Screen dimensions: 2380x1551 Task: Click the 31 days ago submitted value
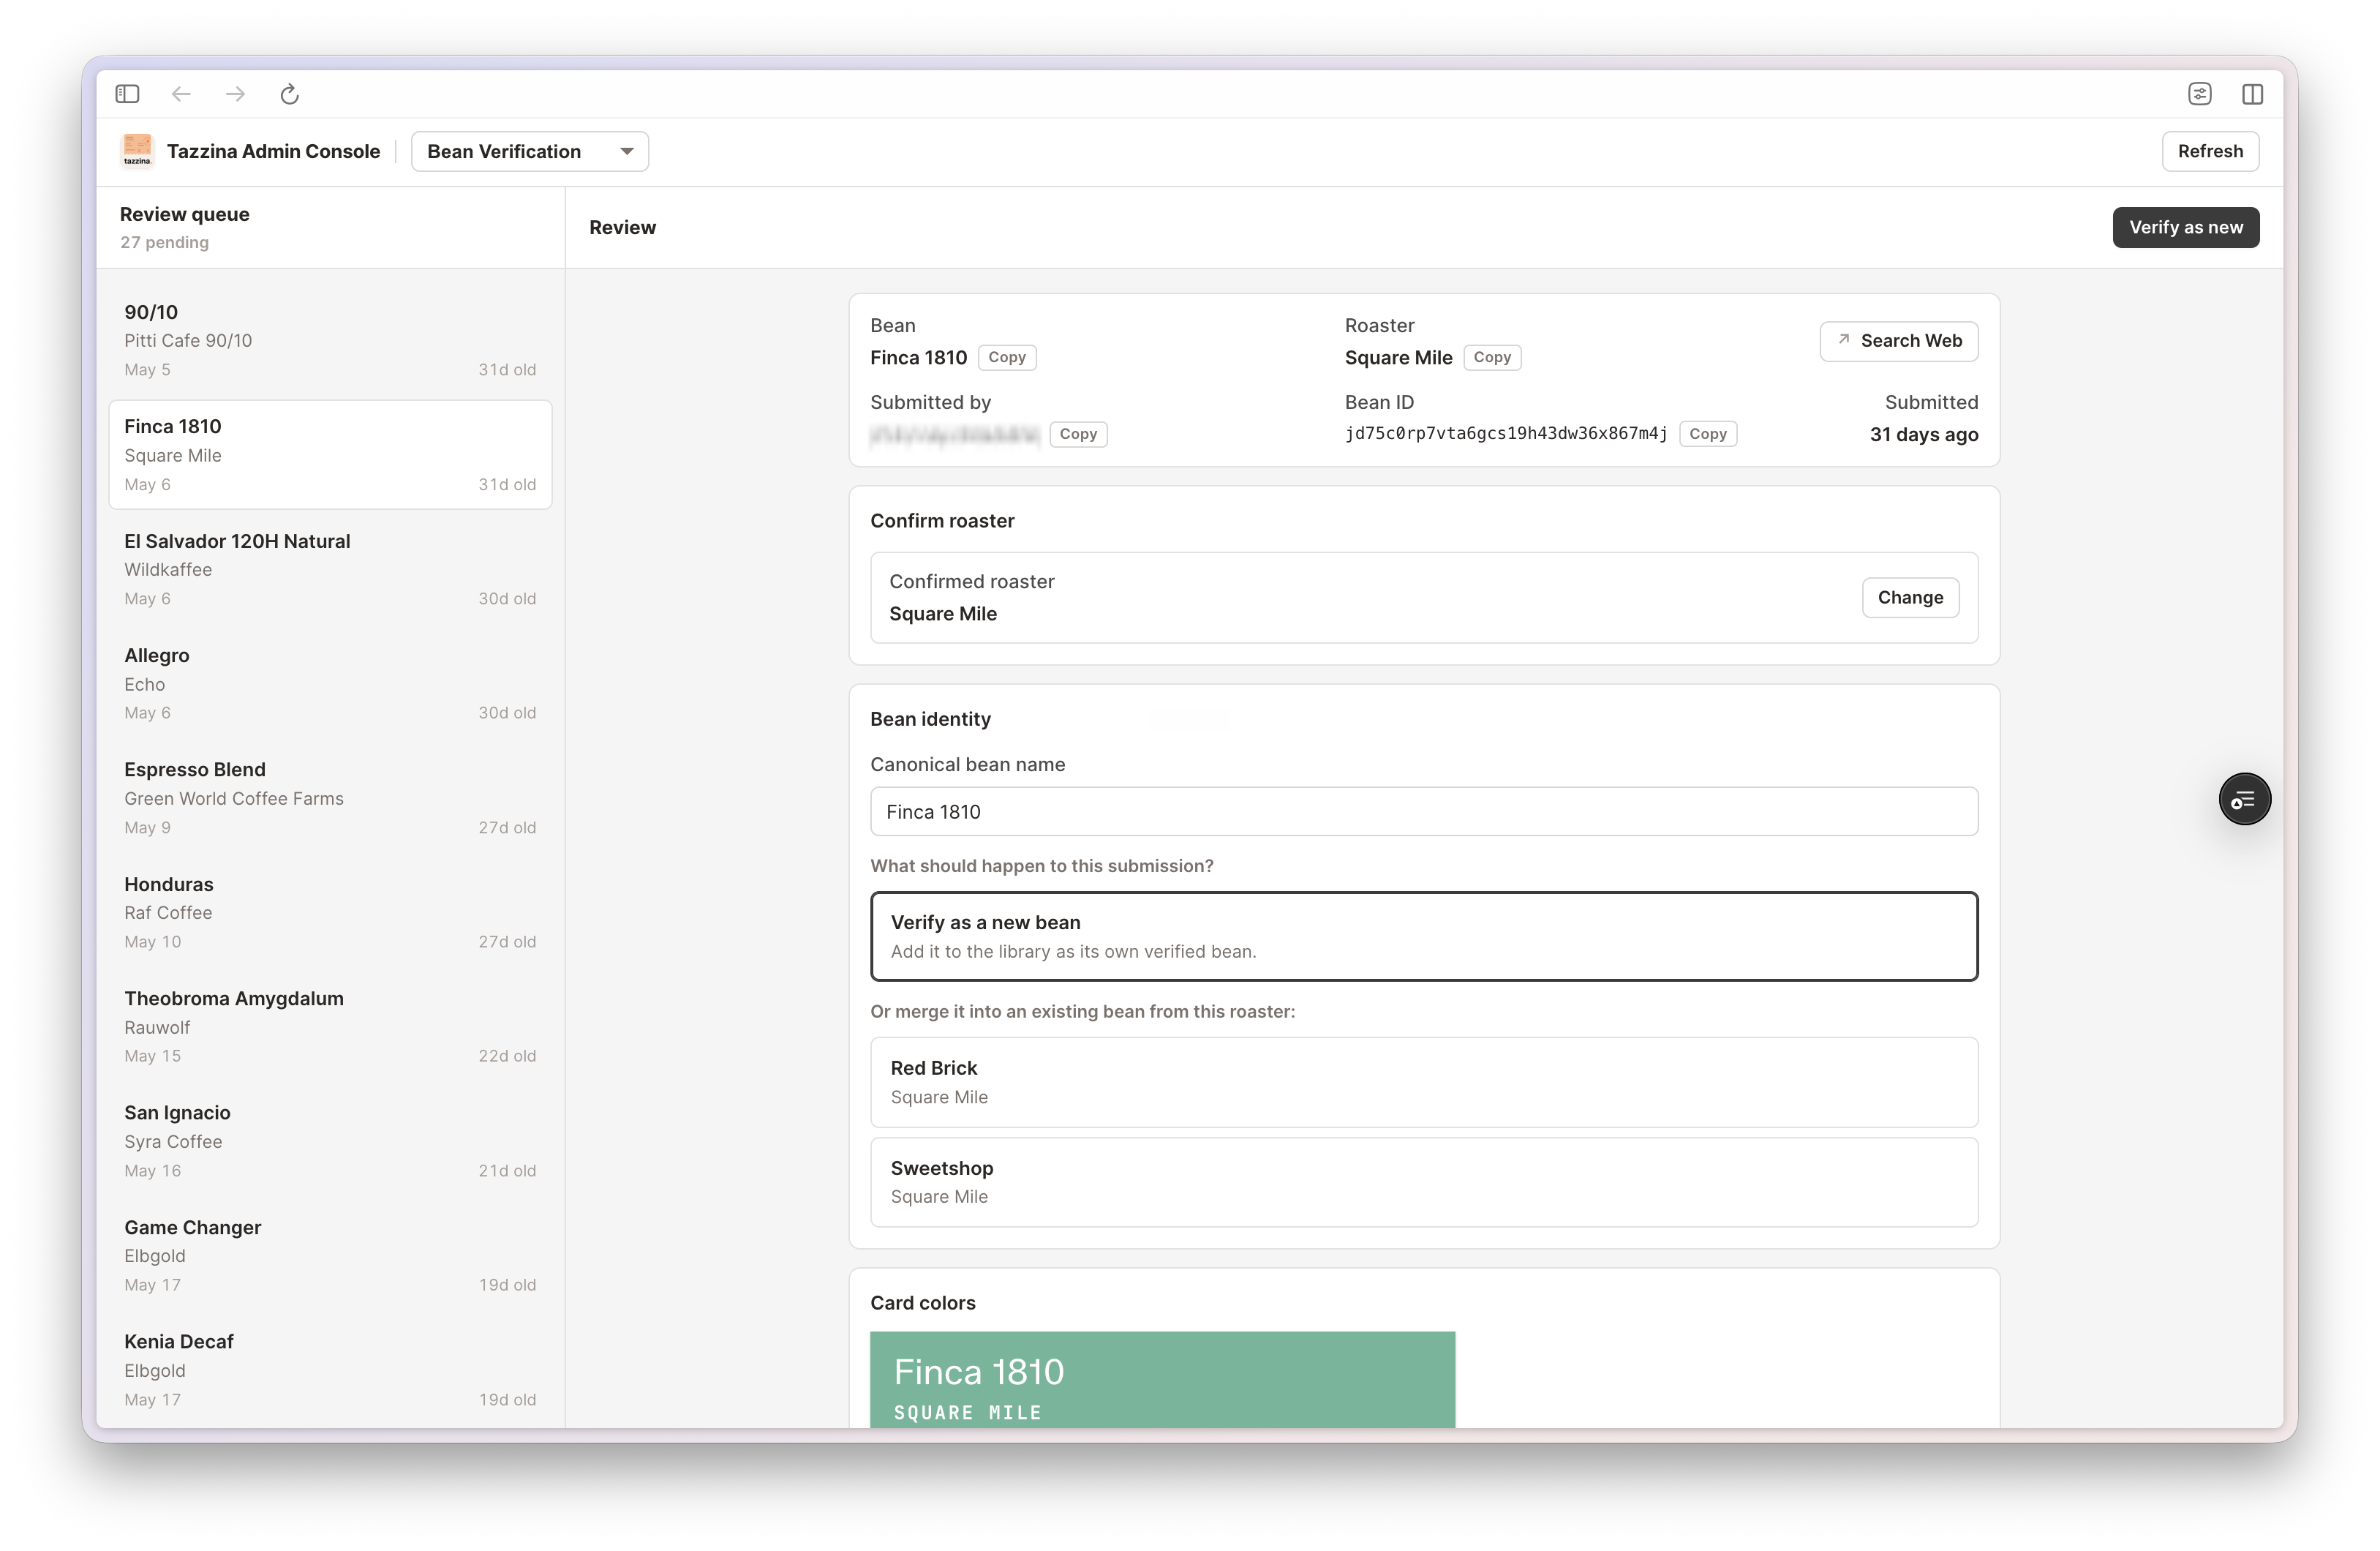pos(1924,434)
